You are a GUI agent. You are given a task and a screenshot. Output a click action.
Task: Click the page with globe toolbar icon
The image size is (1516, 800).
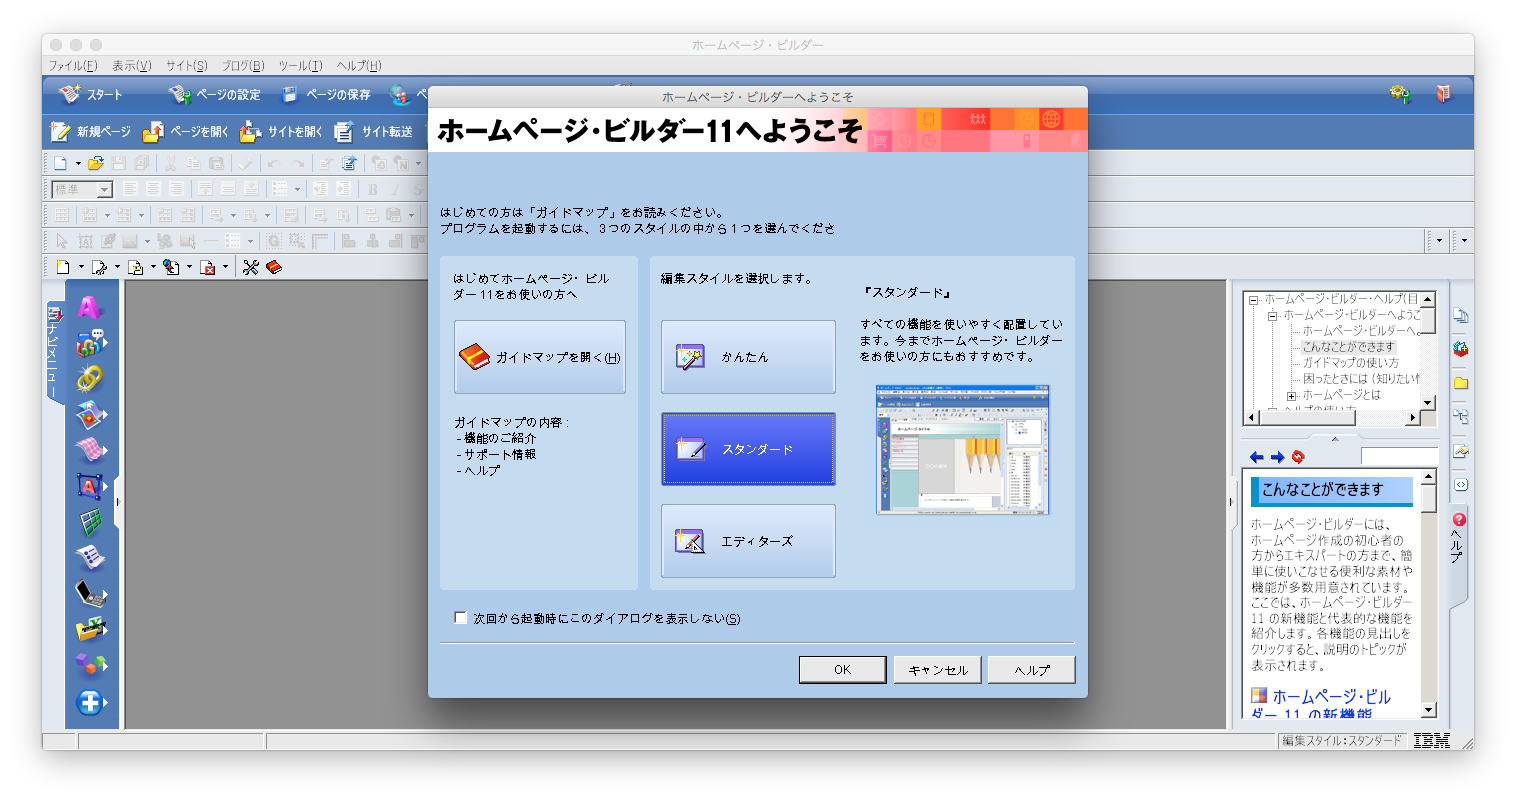(171, 267)
